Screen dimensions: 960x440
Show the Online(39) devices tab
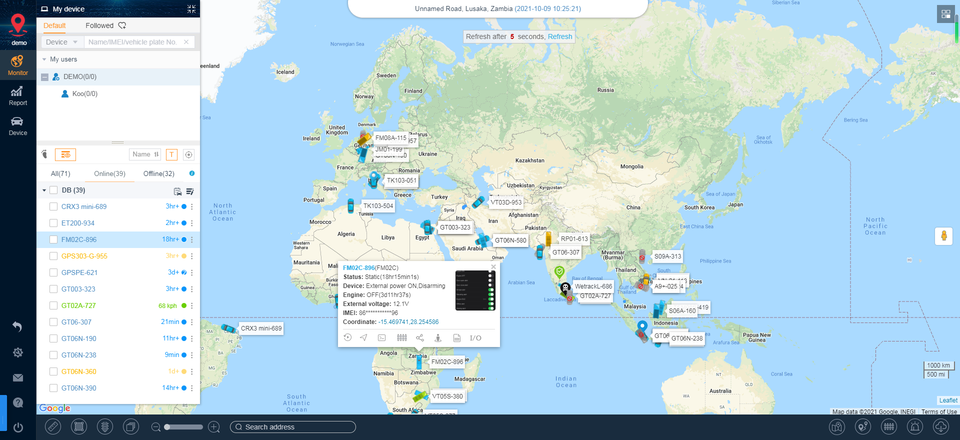tap(110, 174)
